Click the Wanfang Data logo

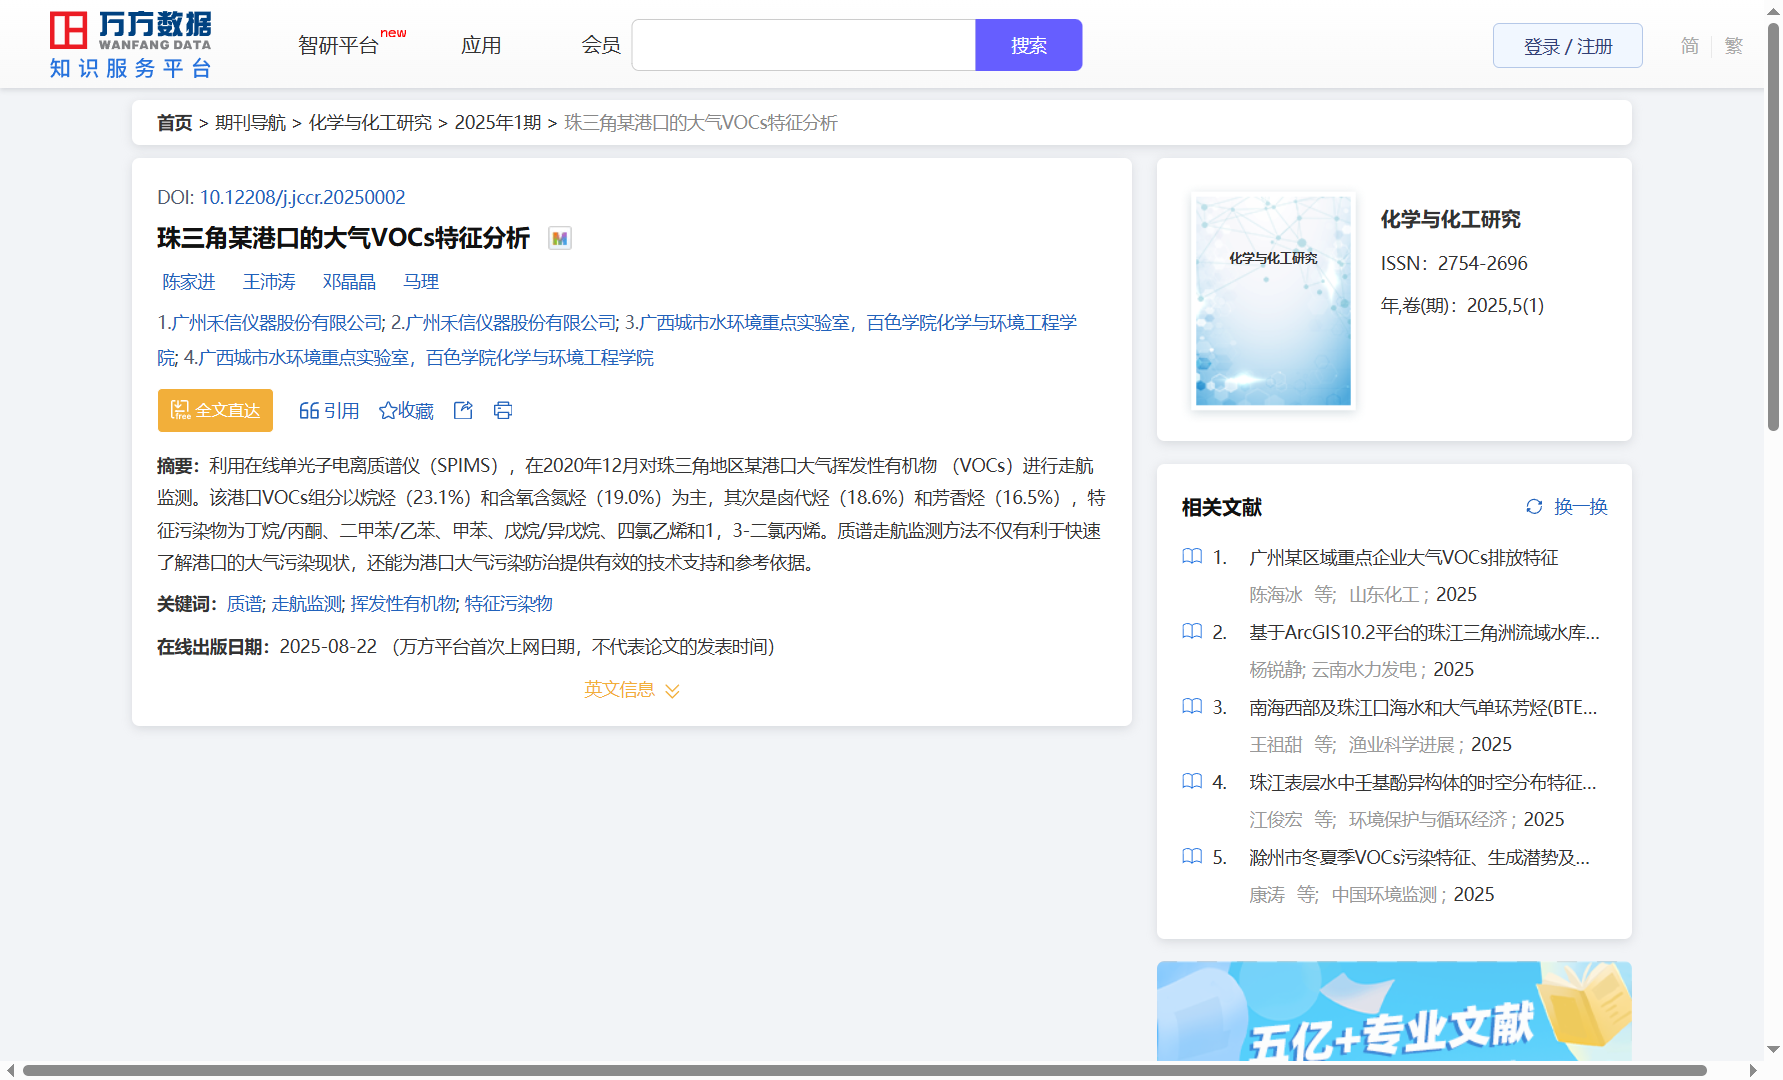point(130,45)
